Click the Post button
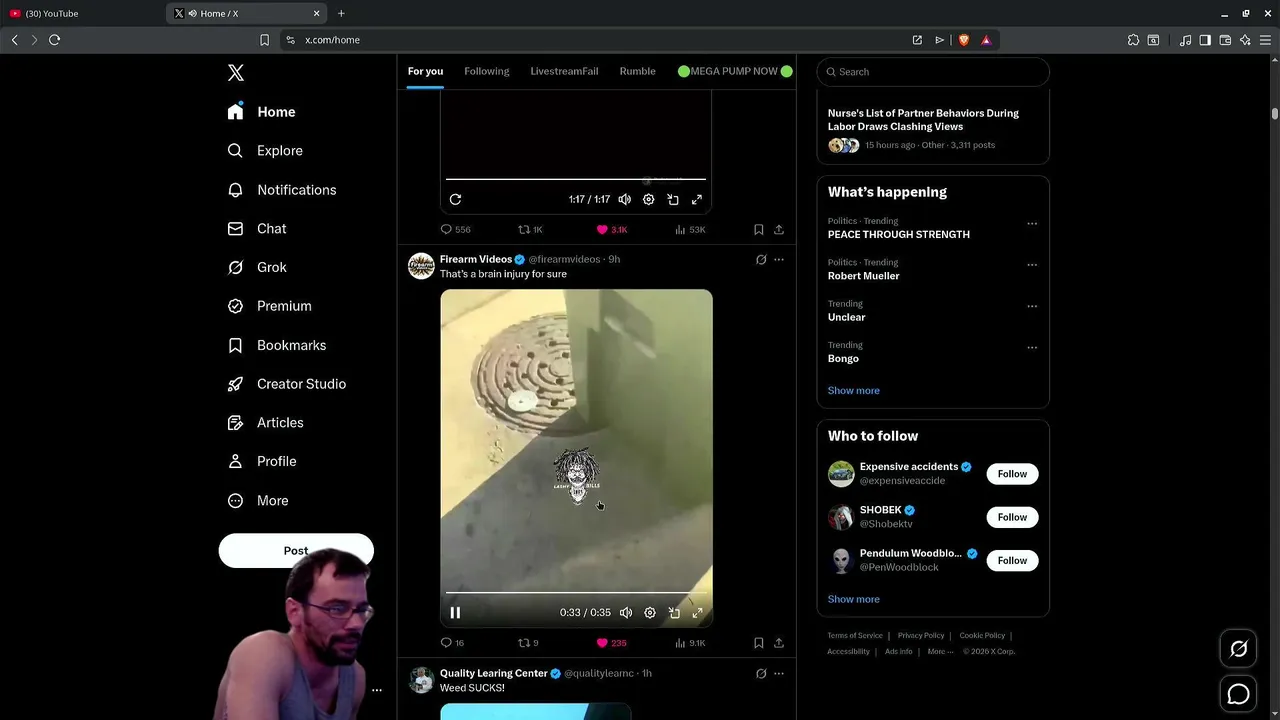1280x720 pixels. 296,550
